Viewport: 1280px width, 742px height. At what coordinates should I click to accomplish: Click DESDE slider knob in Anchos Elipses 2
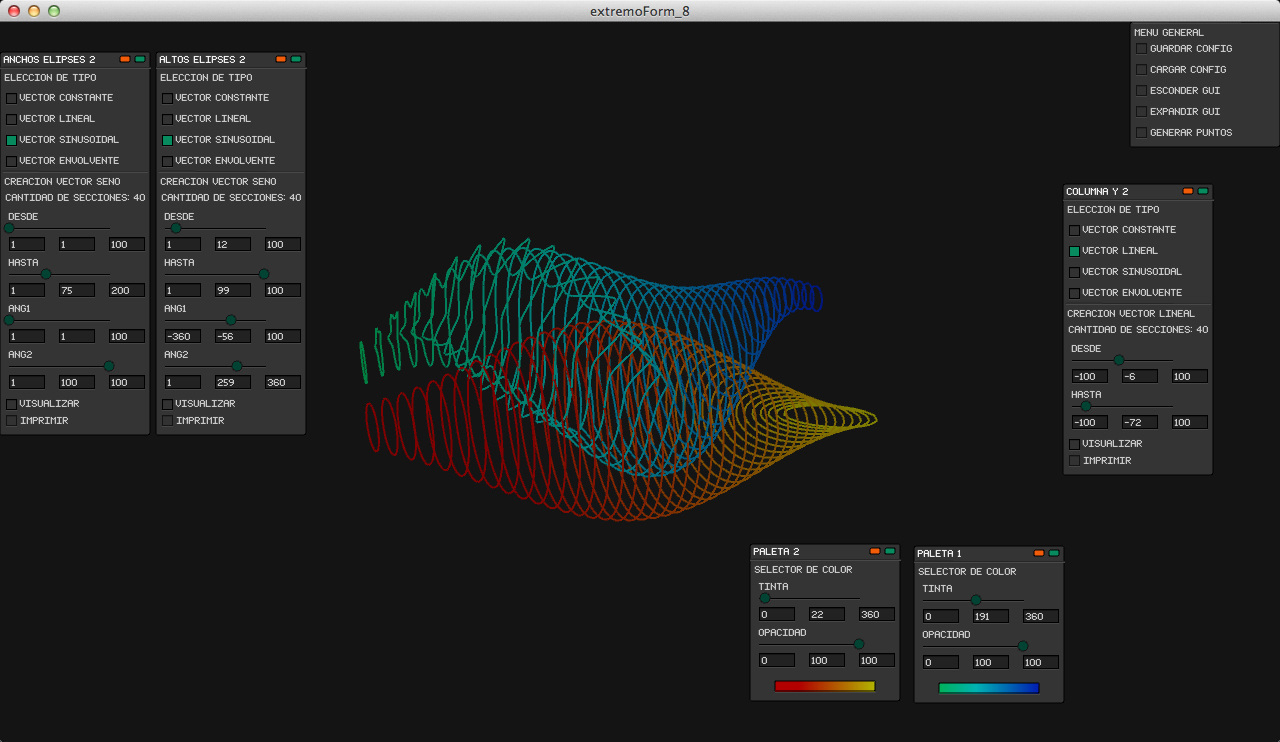(9, 228)
